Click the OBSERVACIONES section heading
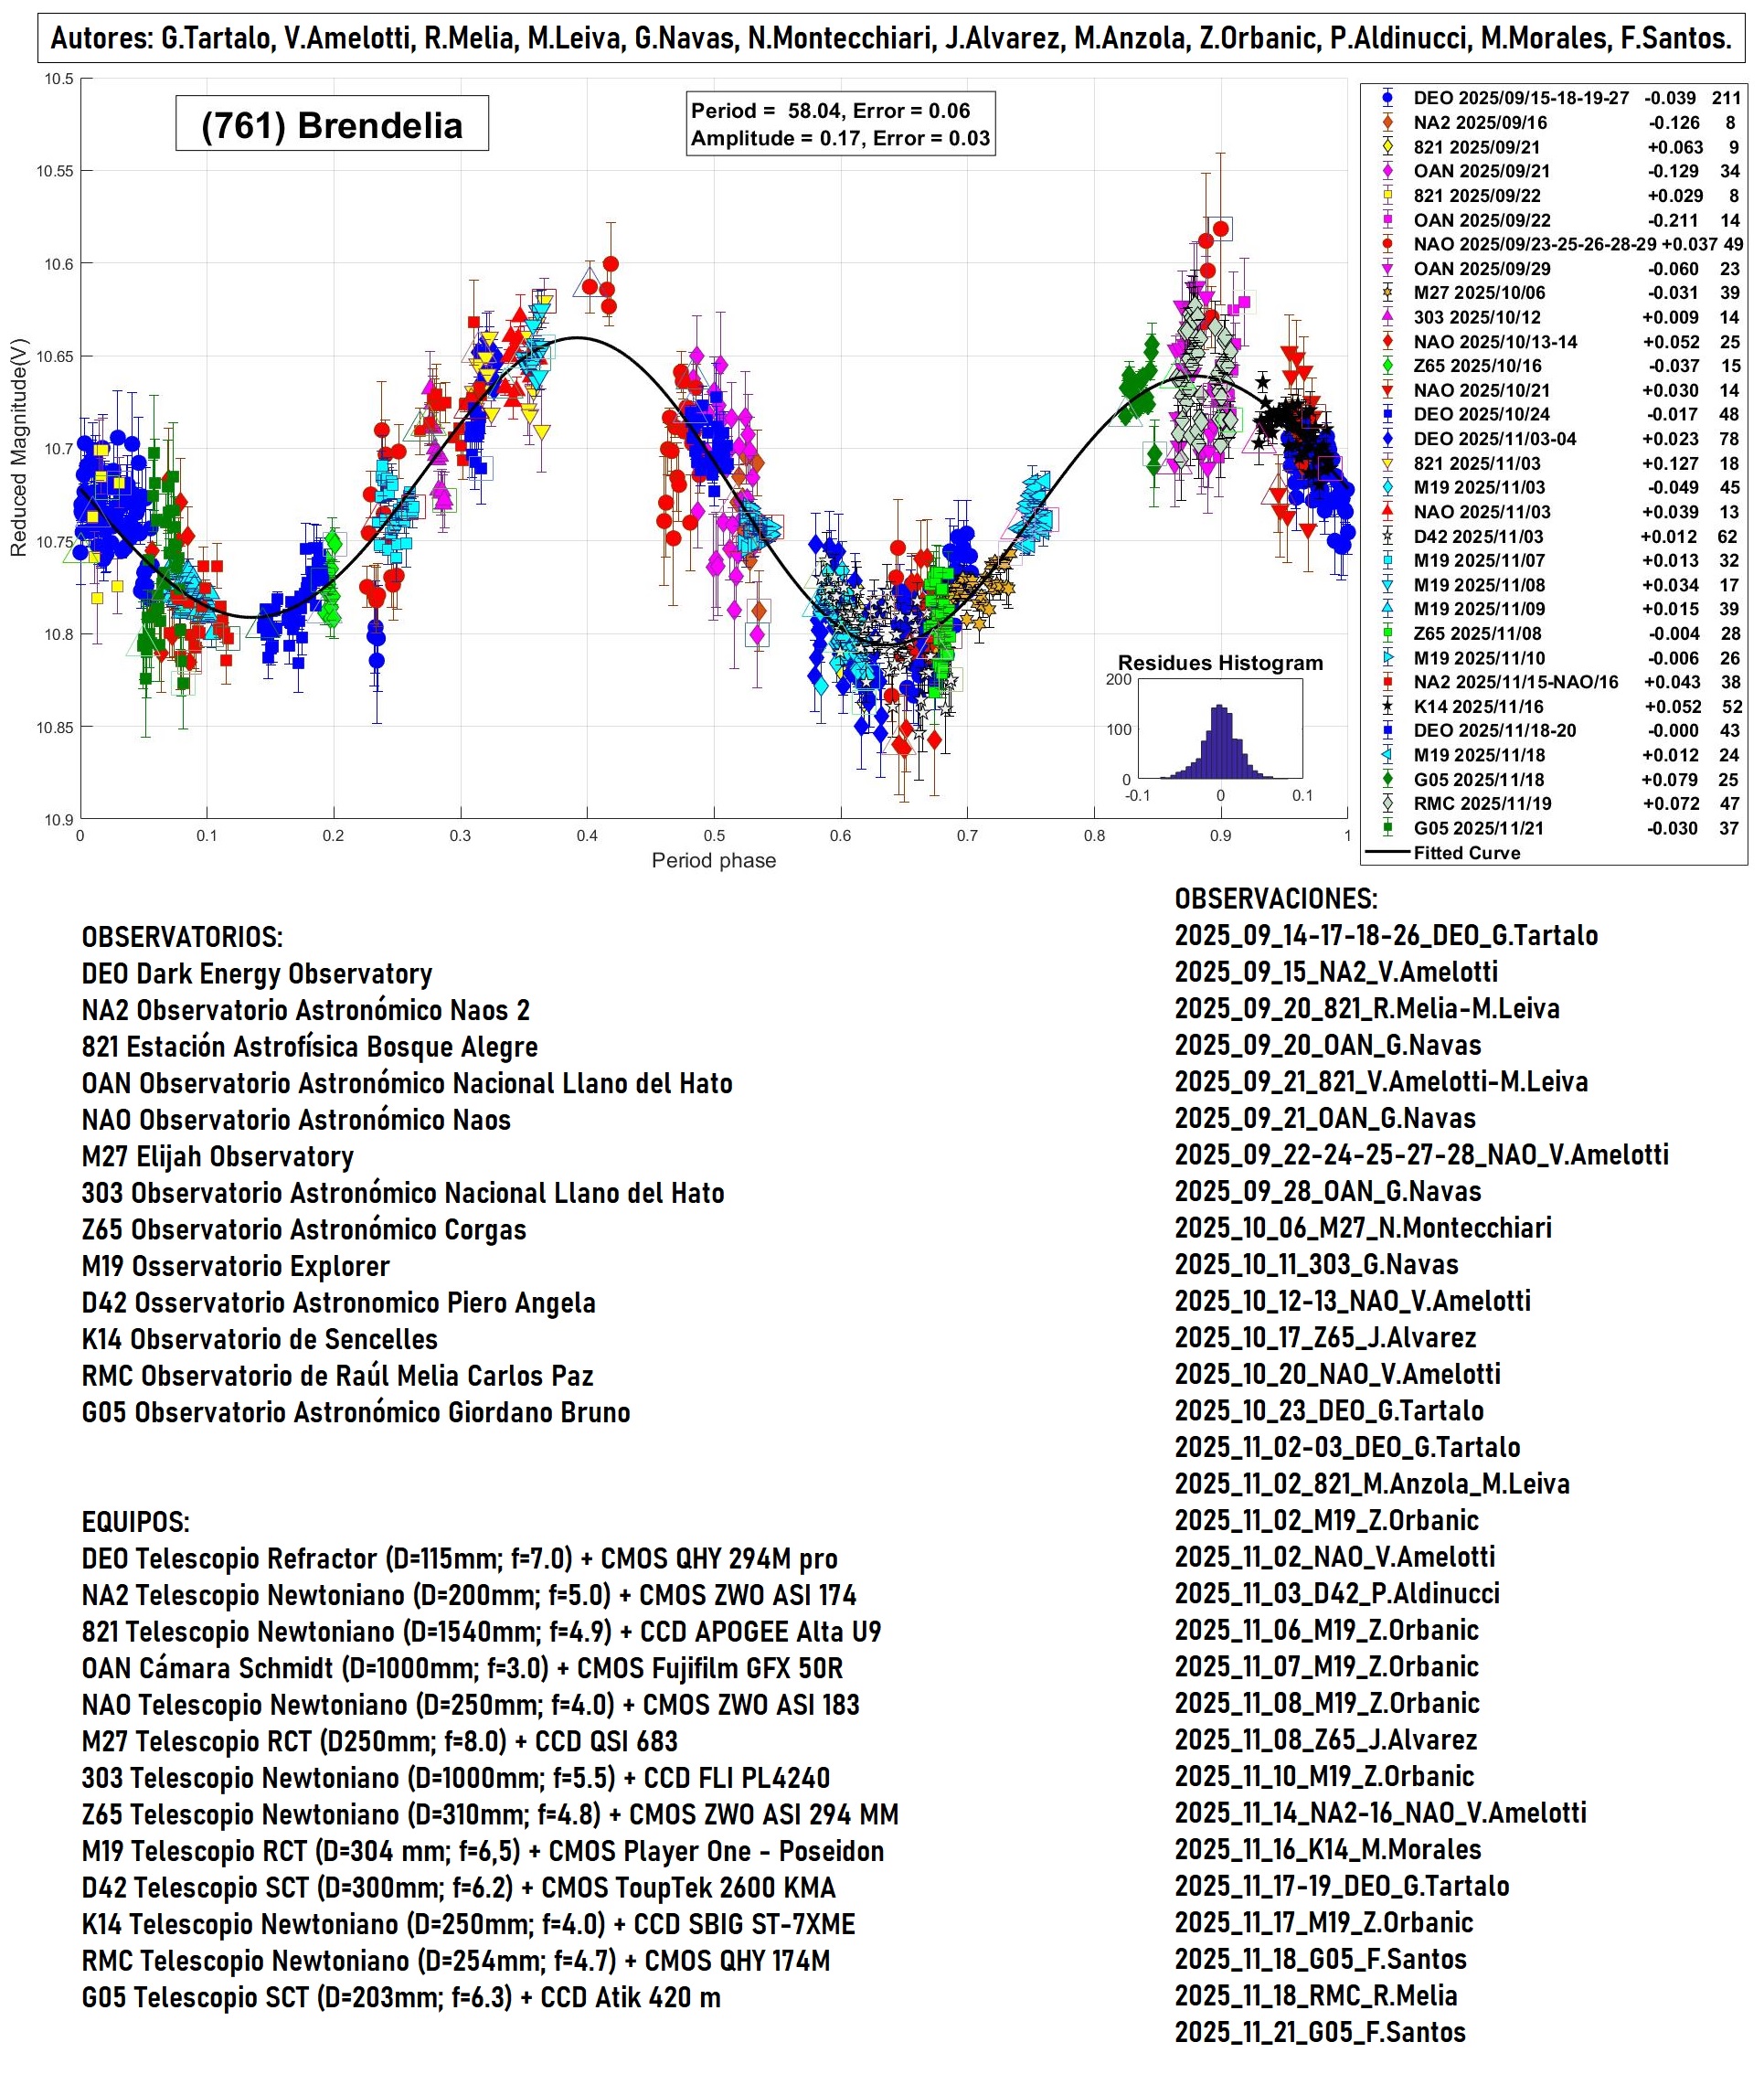 pyautogui.click(x=1275, y=898)
